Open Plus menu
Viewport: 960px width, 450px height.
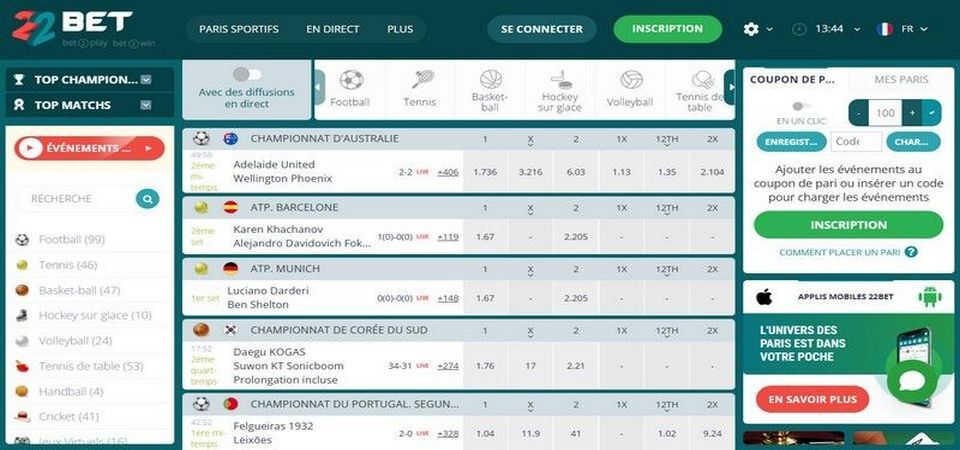[x=400, y=29]
